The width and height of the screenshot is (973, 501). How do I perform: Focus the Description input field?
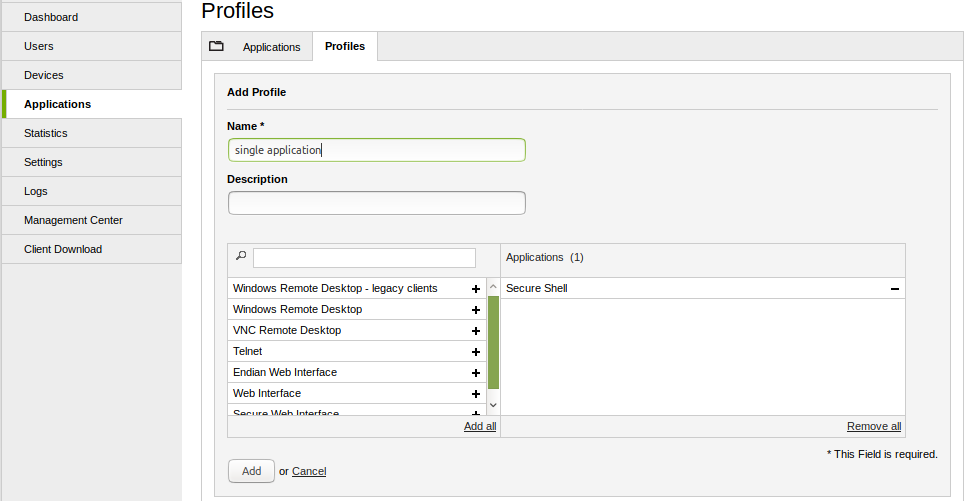coord(377,203)
